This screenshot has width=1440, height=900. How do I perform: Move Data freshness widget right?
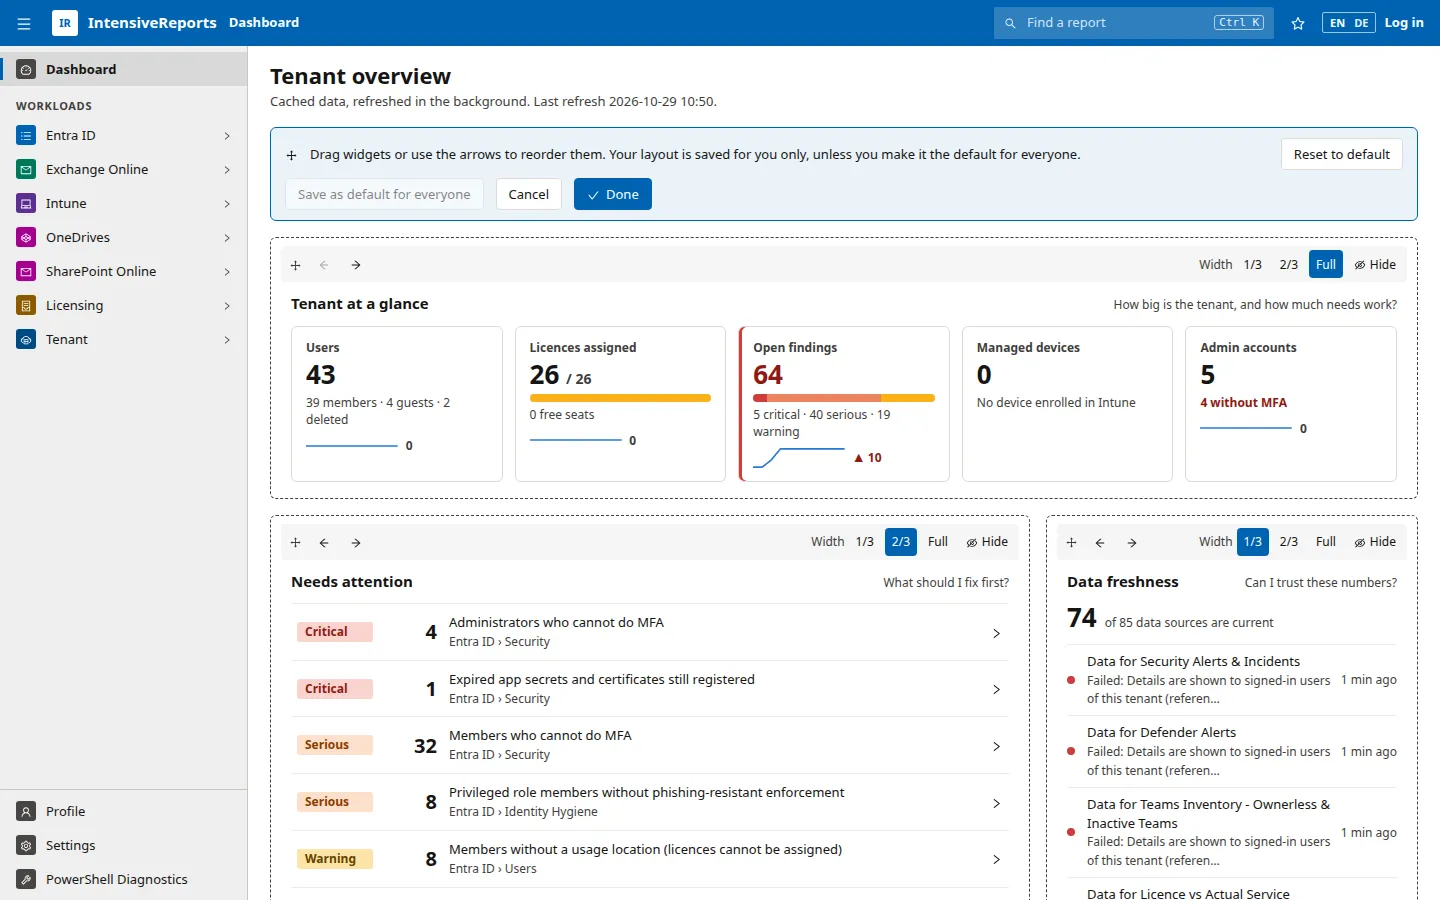1132,543
